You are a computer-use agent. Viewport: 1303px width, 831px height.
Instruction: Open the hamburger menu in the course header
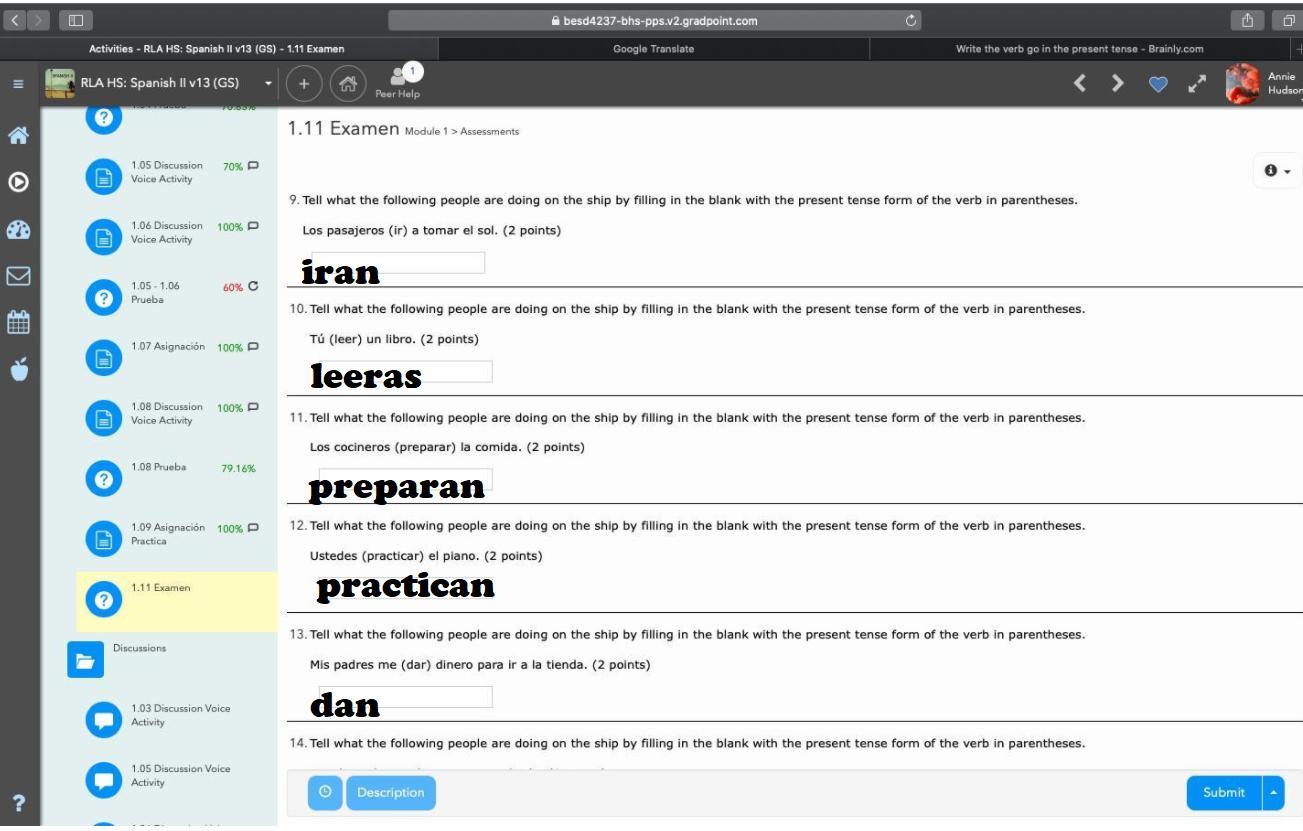[19, 84]
